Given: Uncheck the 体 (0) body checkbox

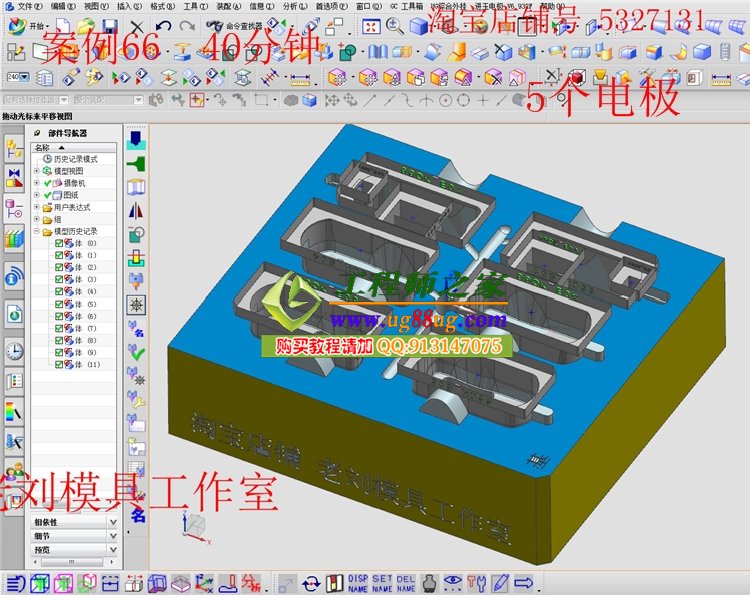Looking at the screenshot, I should (59, 244).
